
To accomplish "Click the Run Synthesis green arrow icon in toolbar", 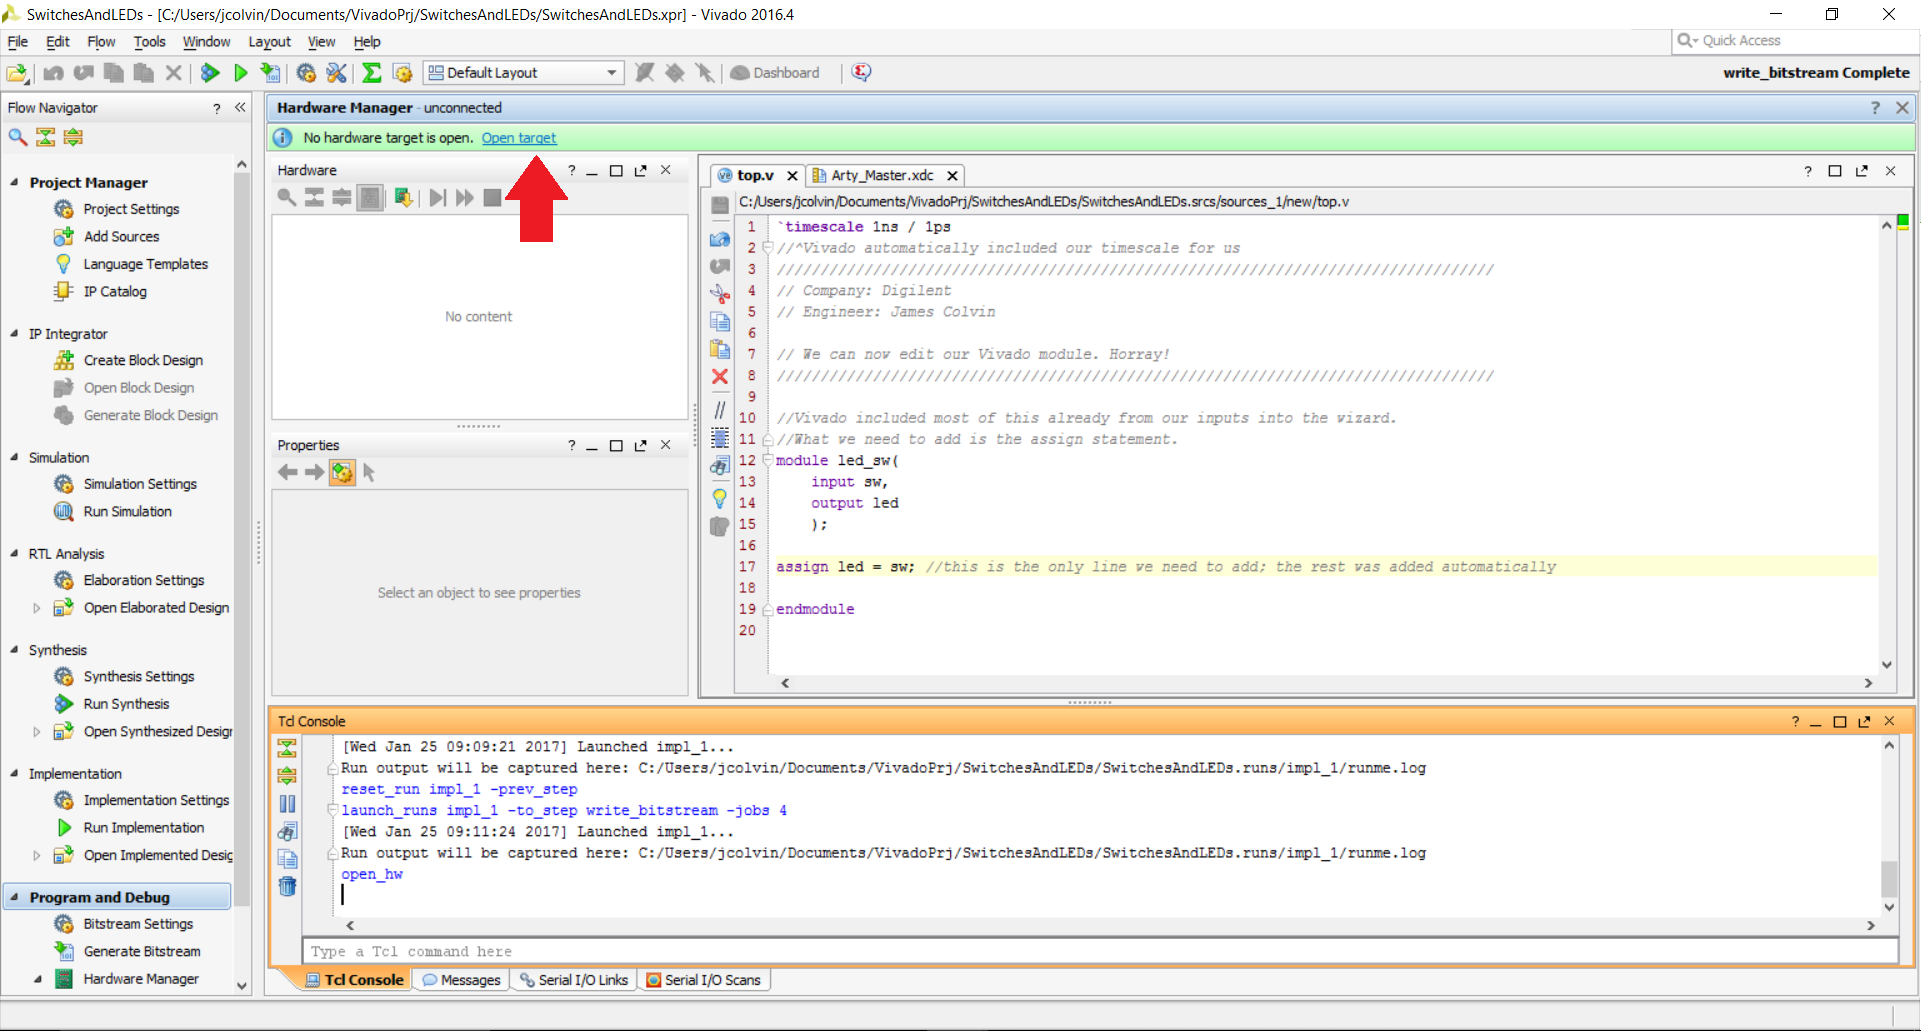I will (210, 73).
